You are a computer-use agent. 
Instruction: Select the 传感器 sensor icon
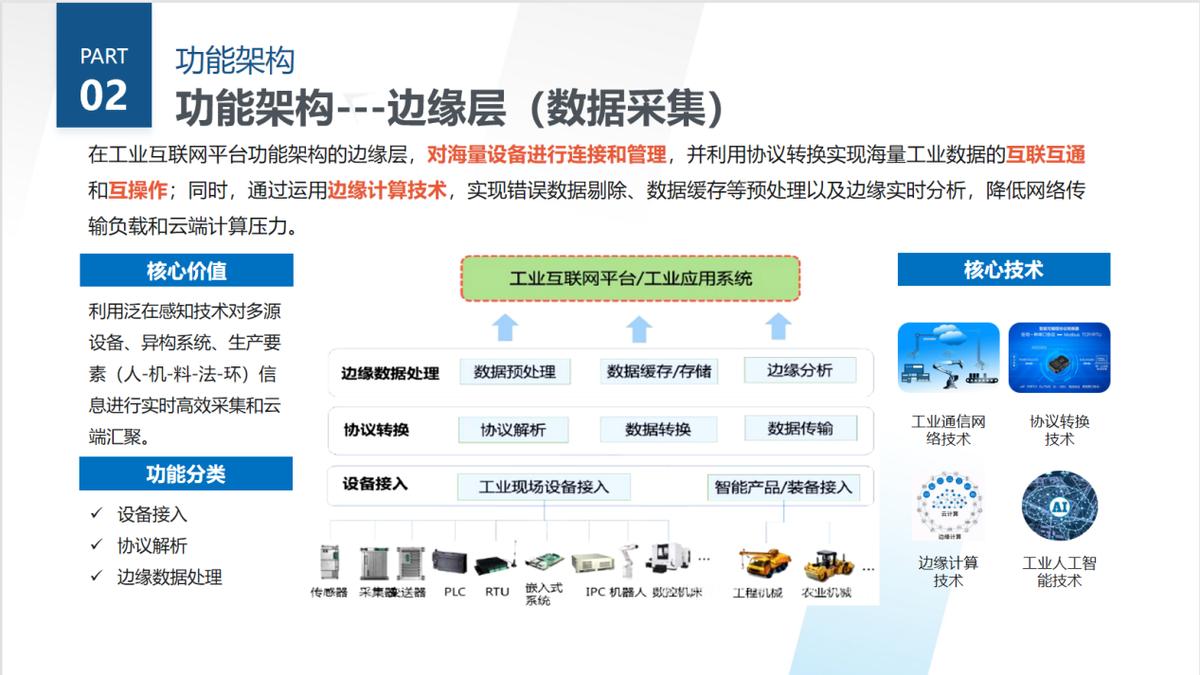pos(330,562)
